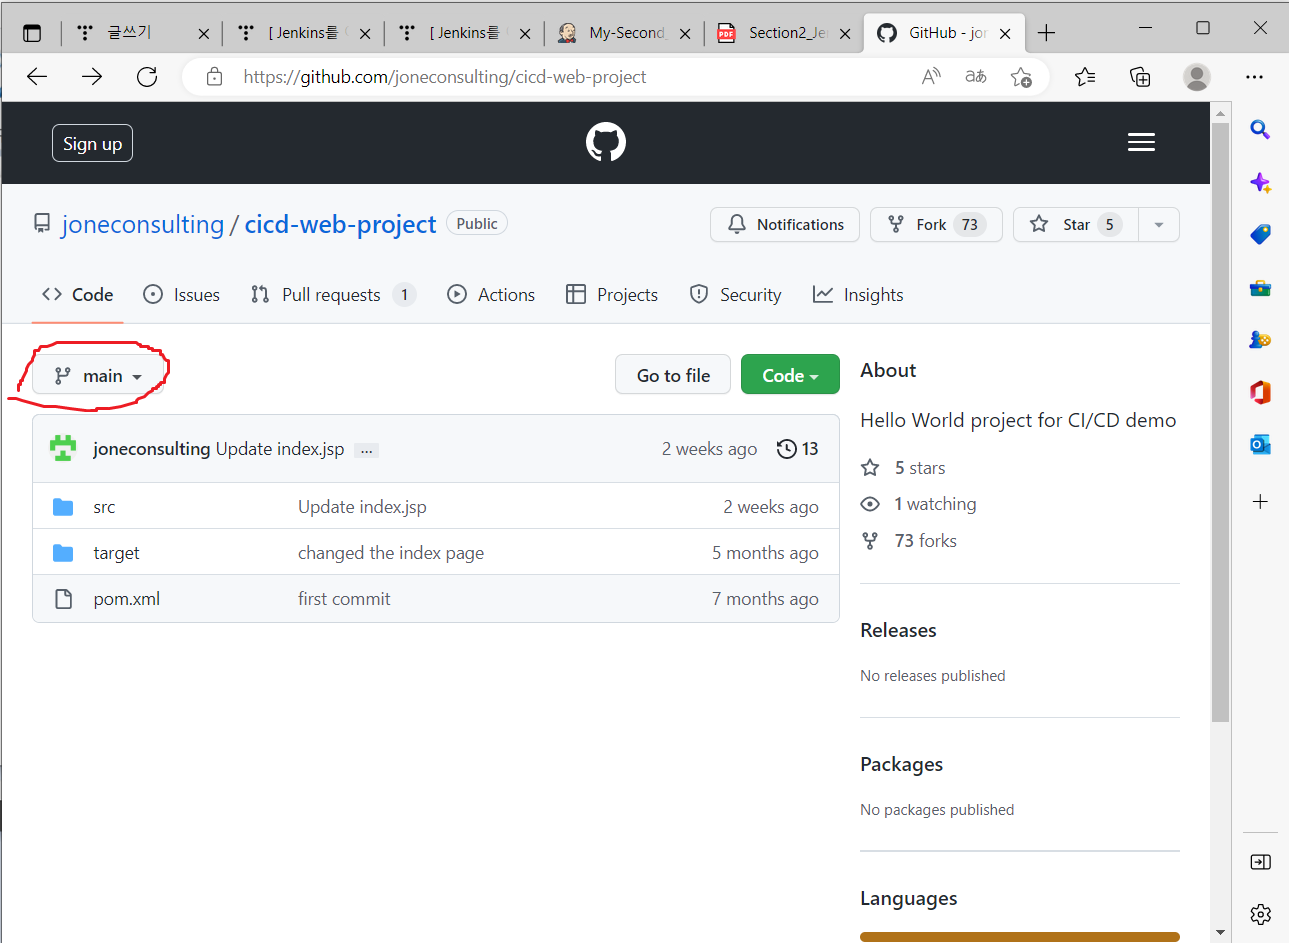The height and width of the screenshot is (943, 1289).
Task: Open the joneconsulting owner link
Action: [x=143, y=225]
